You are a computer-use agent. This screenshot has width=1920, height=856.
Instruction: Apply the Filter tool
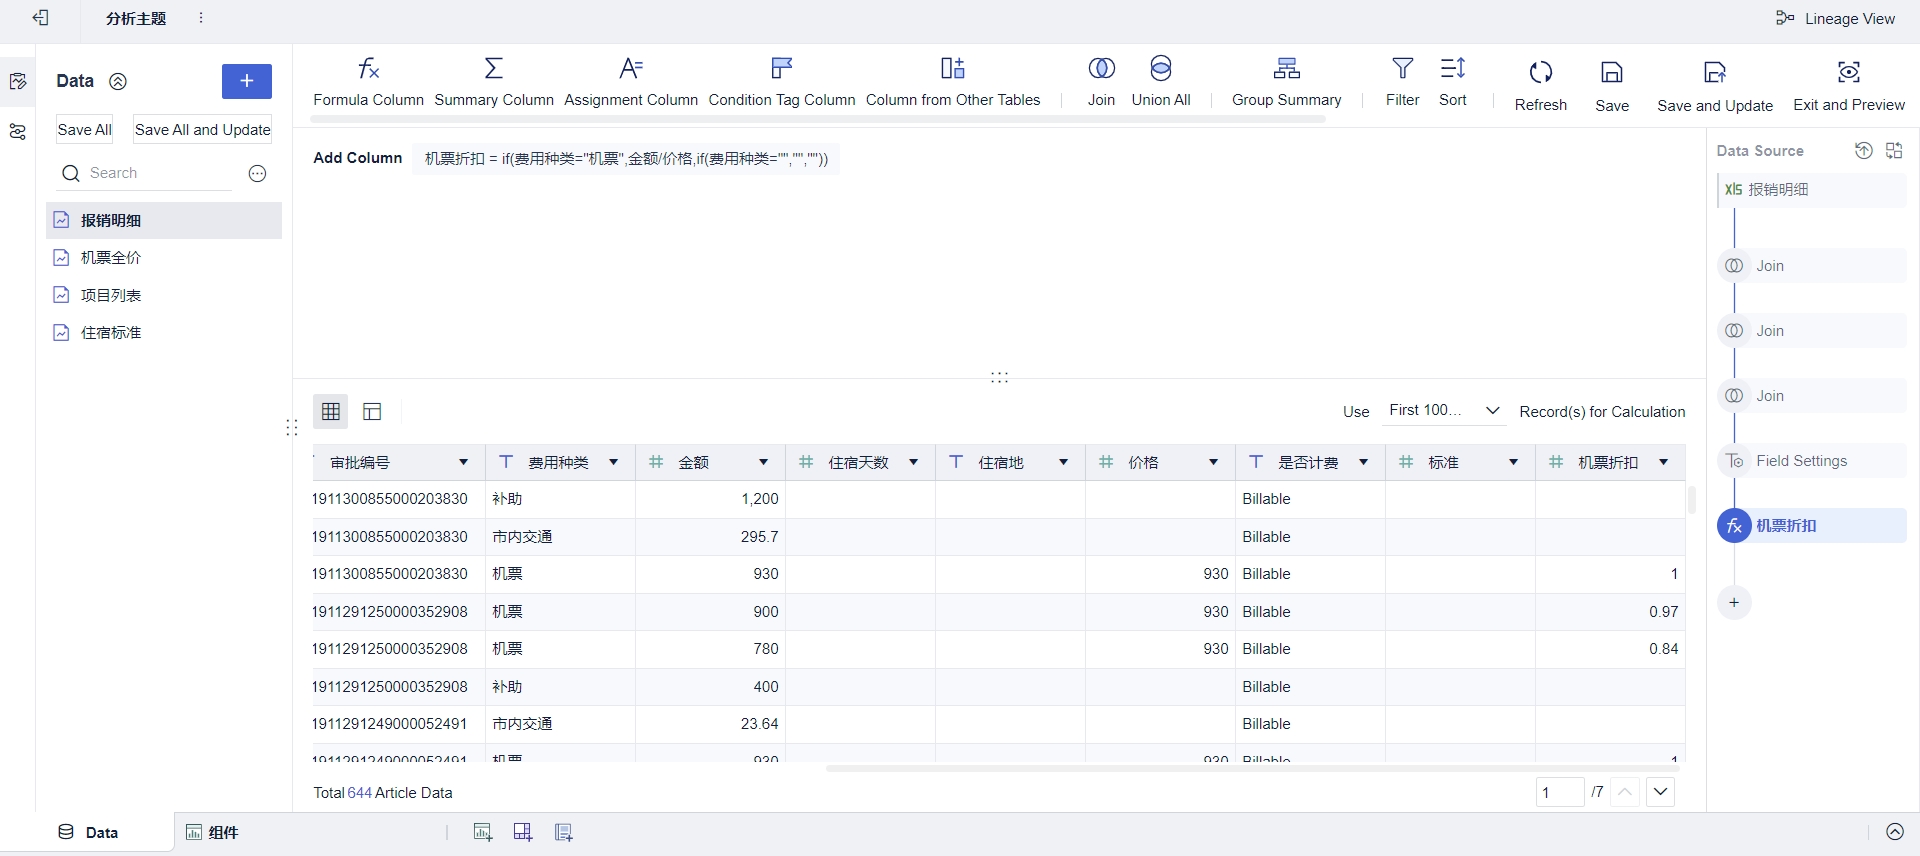[1403, 82]
